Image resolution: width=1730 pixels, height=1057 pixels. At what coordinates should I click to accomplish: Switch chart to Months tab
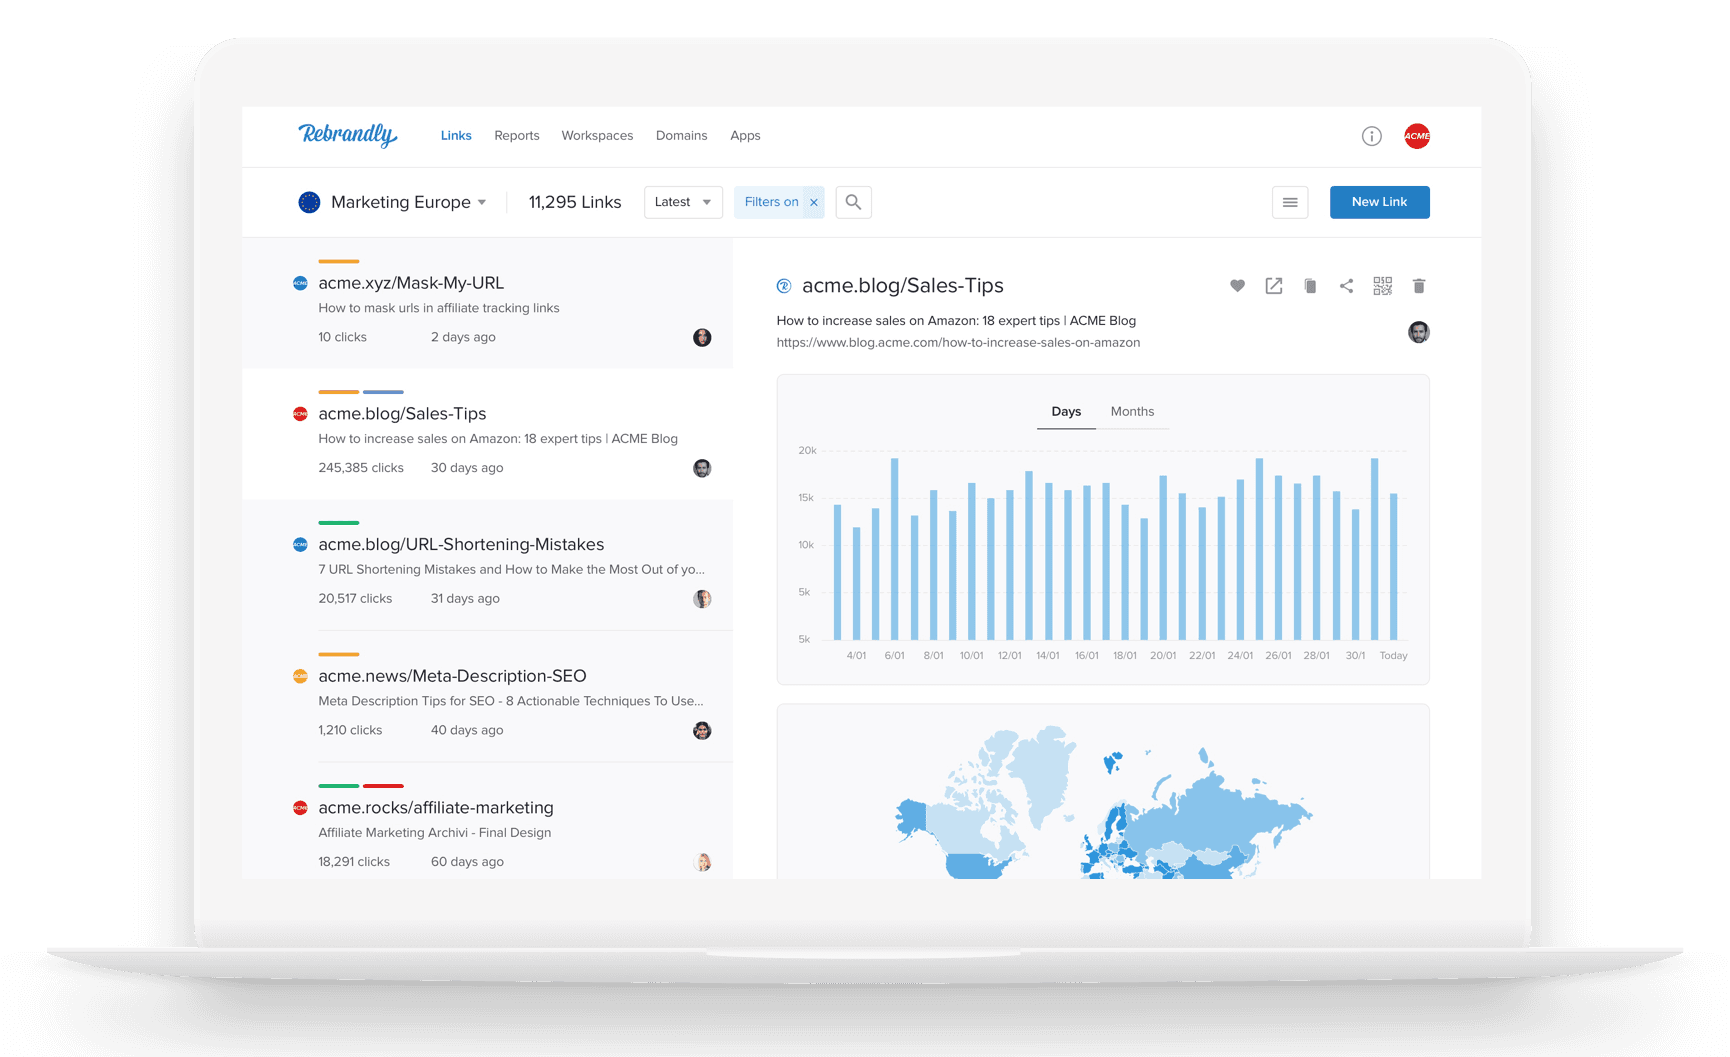point(1132,412)
